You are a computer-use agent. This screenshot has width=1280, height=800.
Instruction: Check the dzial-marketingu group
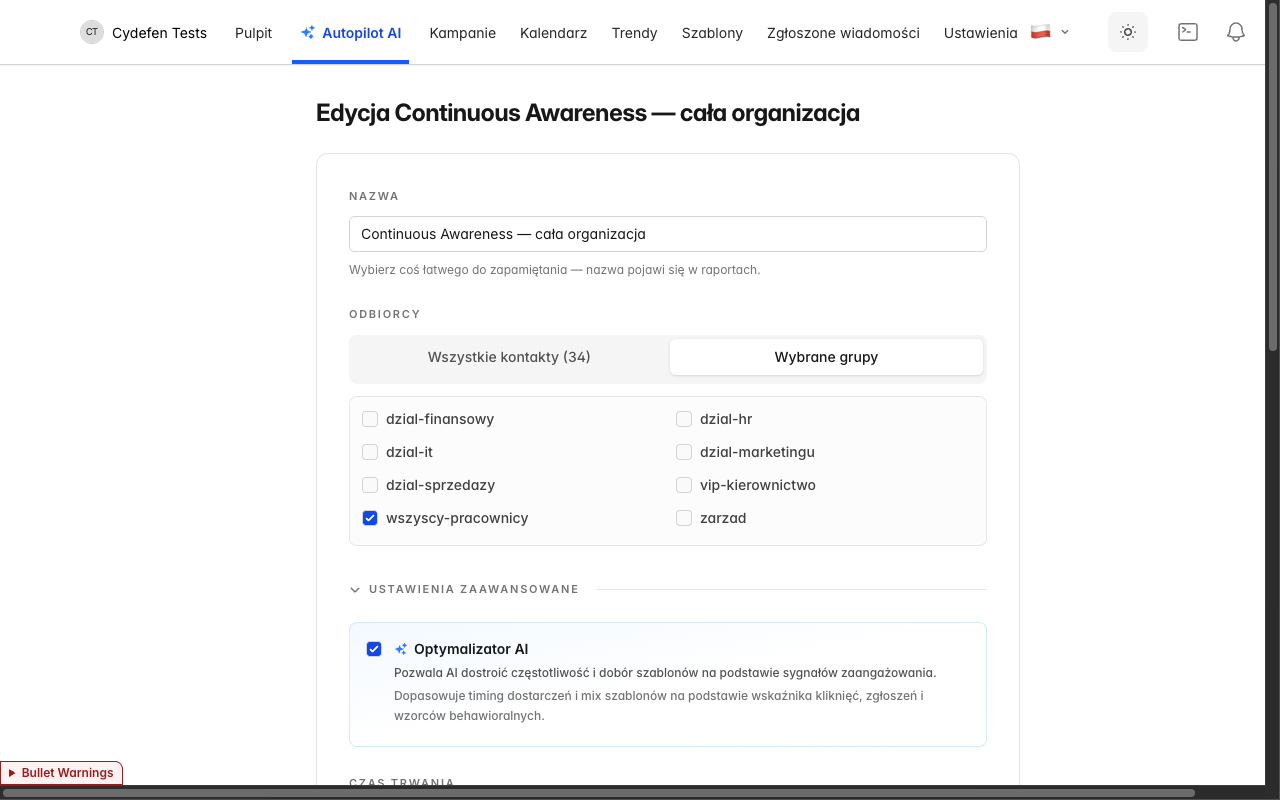point(684,452)
